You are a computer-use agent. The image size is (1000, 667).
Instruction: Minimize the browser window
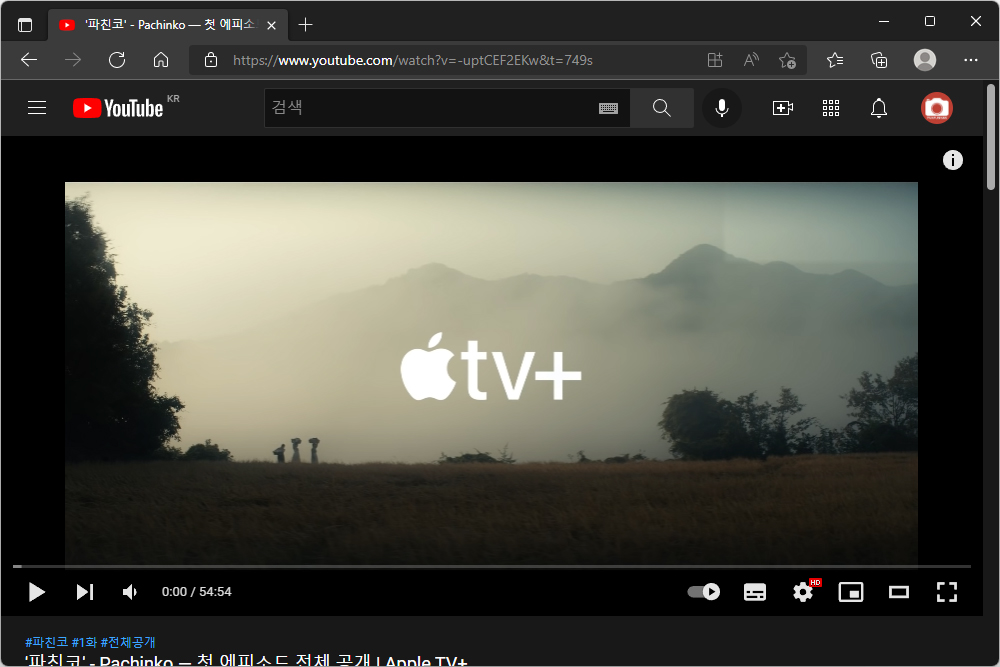tap(884, 22)
